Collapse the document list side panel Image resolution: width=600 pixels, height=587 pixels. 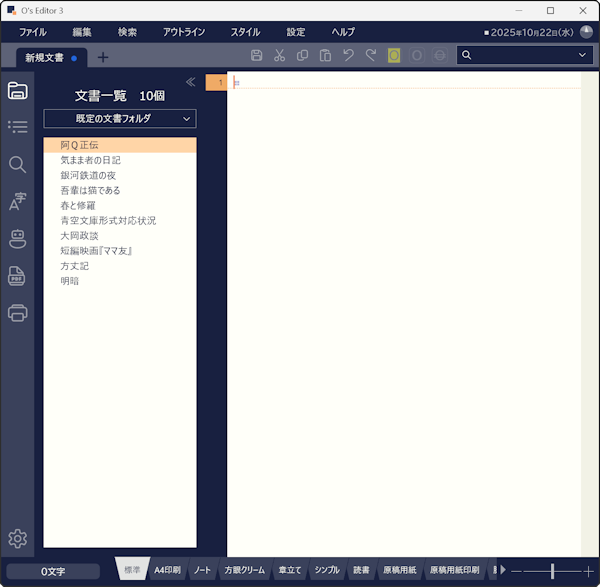tap(190, 82)
